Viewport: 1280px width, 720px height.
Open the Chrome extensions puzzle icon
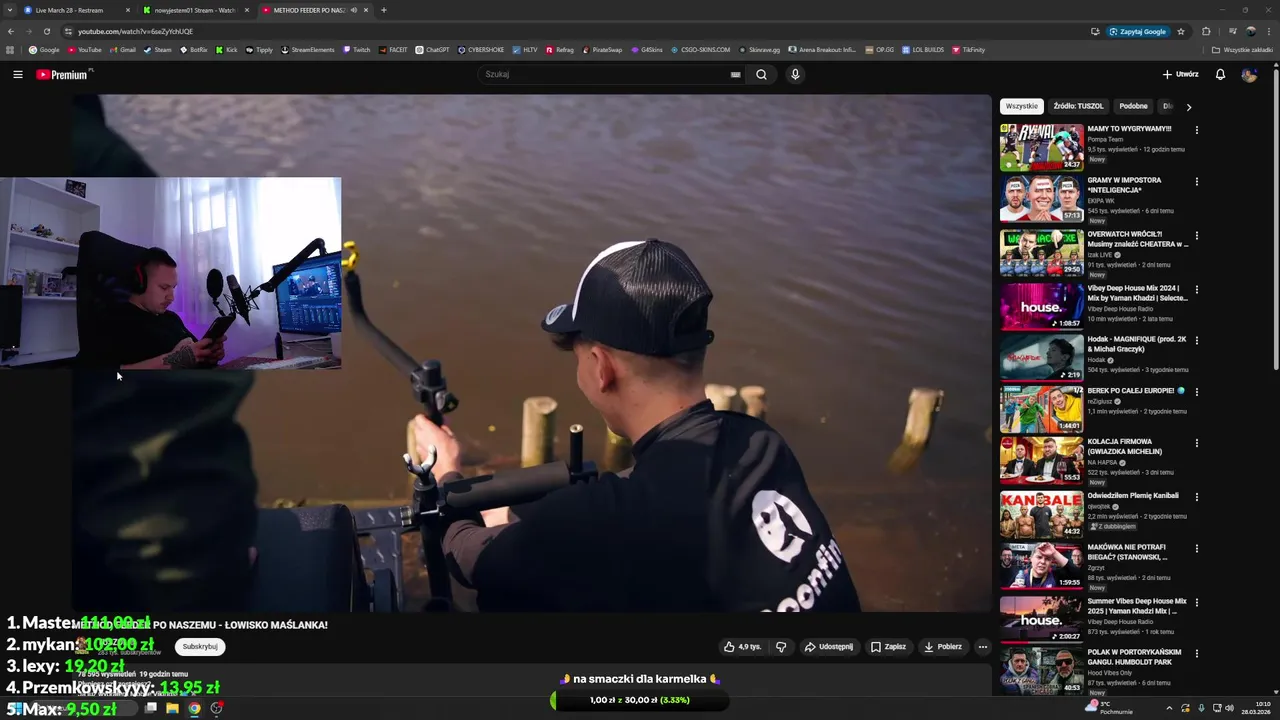1206,31
